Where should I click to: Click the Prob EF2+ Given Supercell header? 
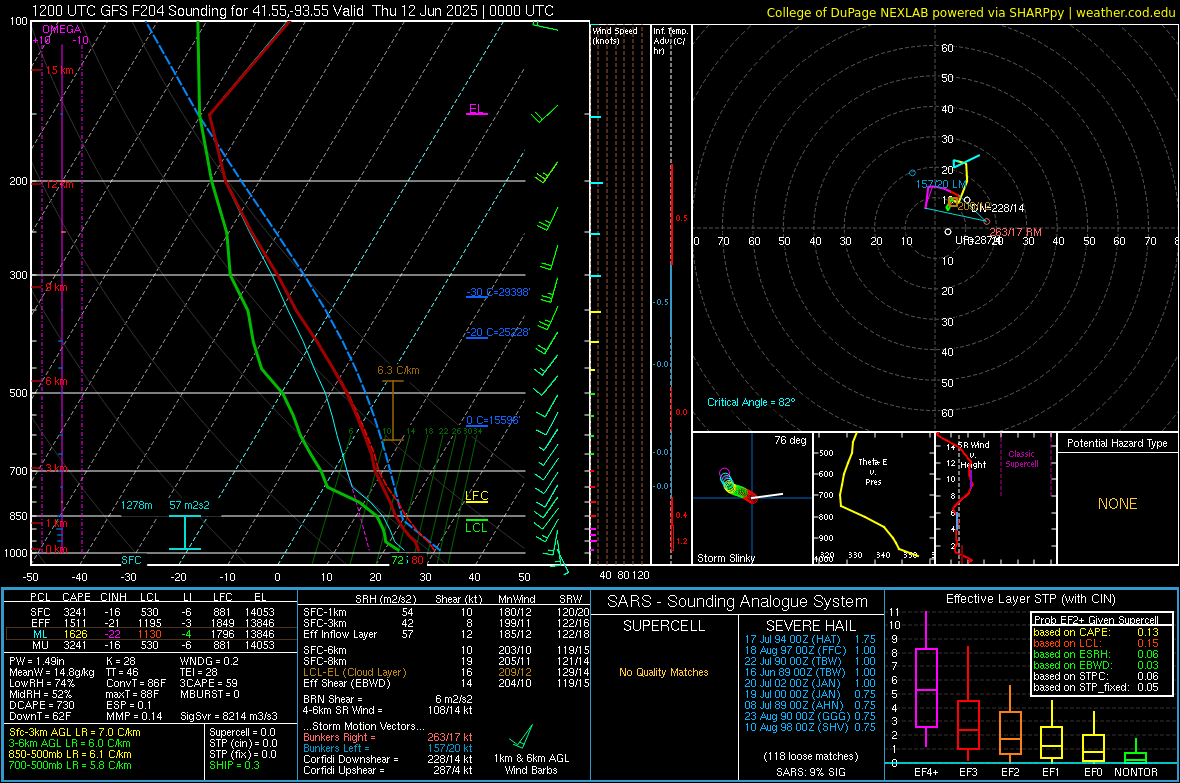point(1096,620)
